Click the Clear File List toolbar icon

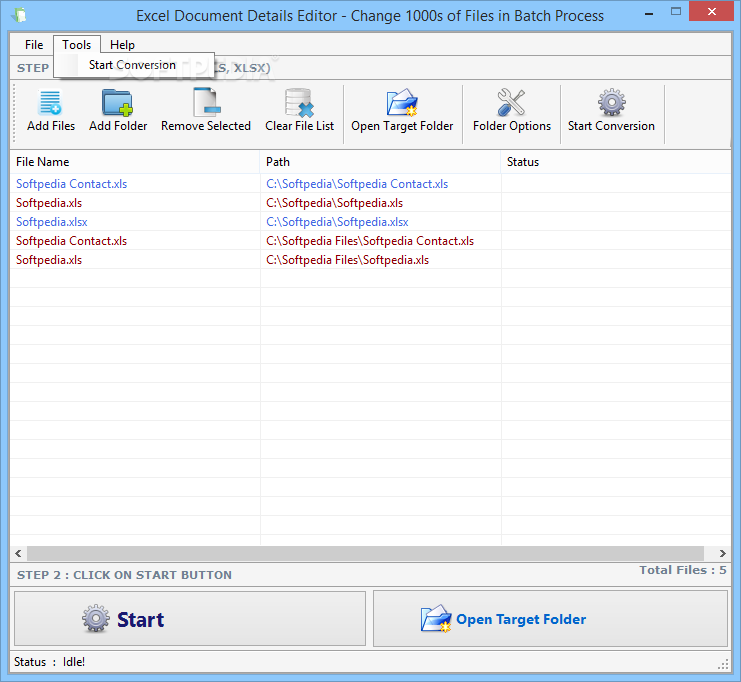(x=299, y=103)
